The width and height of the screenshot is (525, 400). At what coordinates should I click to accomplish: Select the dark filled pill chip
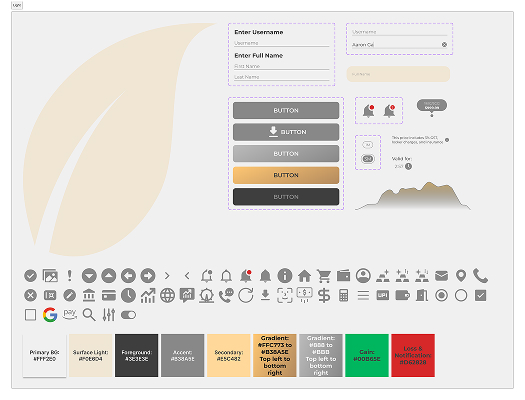click(368, 159)
